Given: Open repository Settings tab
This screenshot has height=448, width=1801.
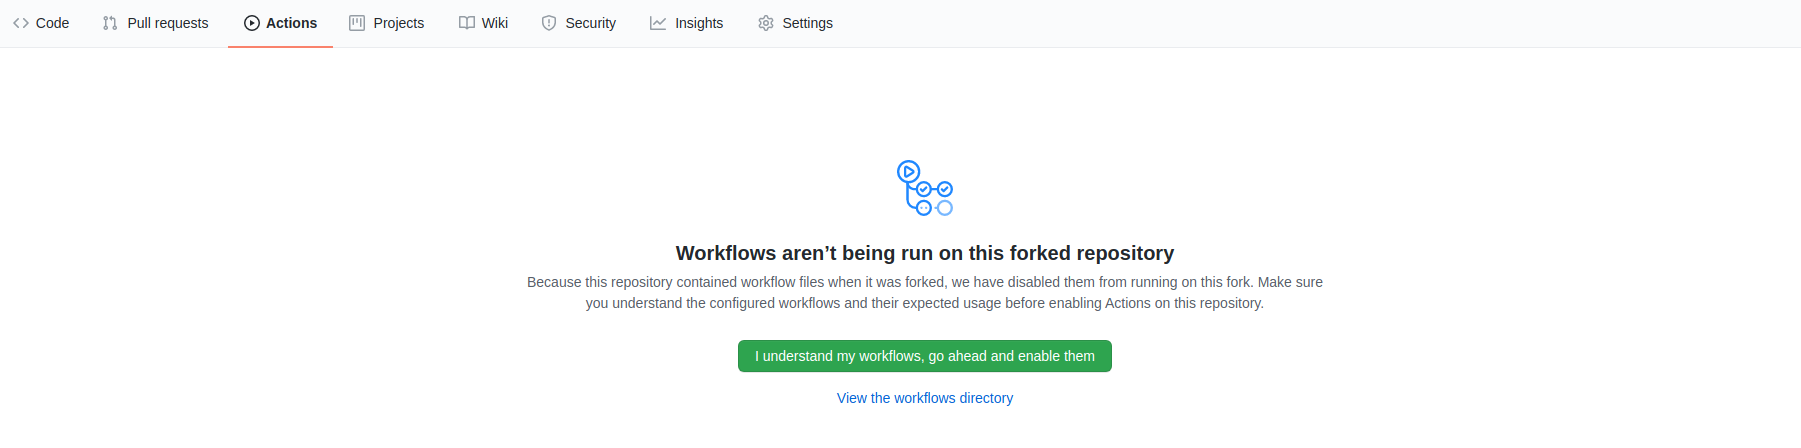Looking at the screenshot, I should click(795, 23).
